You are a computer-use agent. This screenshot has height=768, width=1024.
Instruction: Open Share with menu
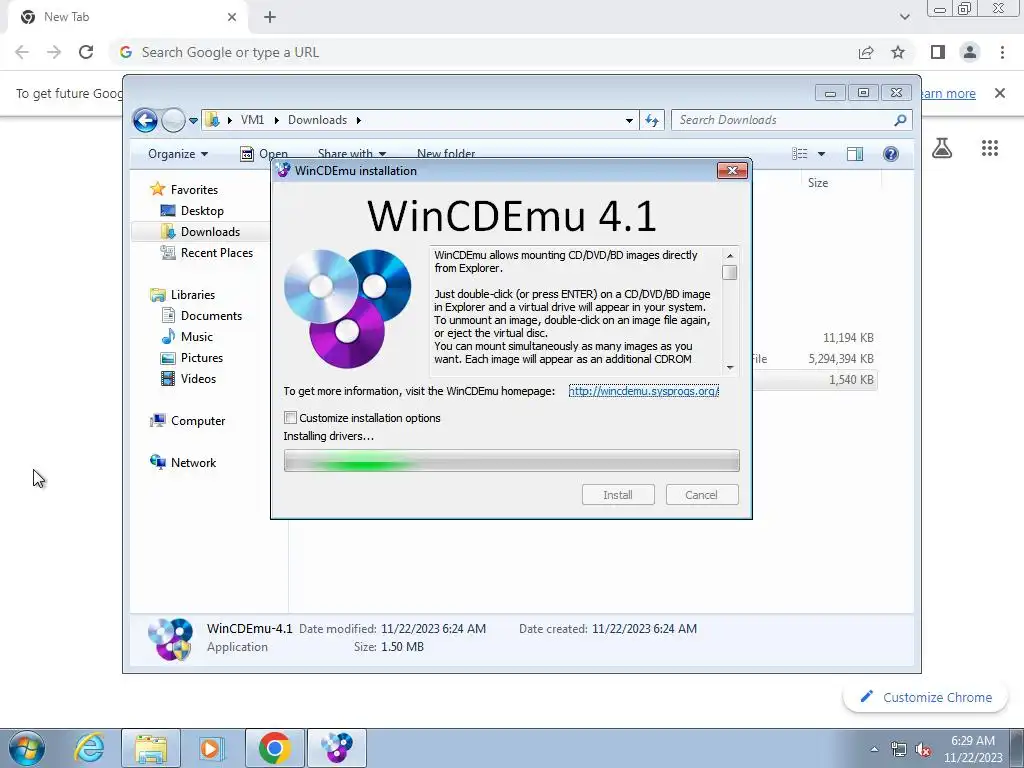[352, 153]
